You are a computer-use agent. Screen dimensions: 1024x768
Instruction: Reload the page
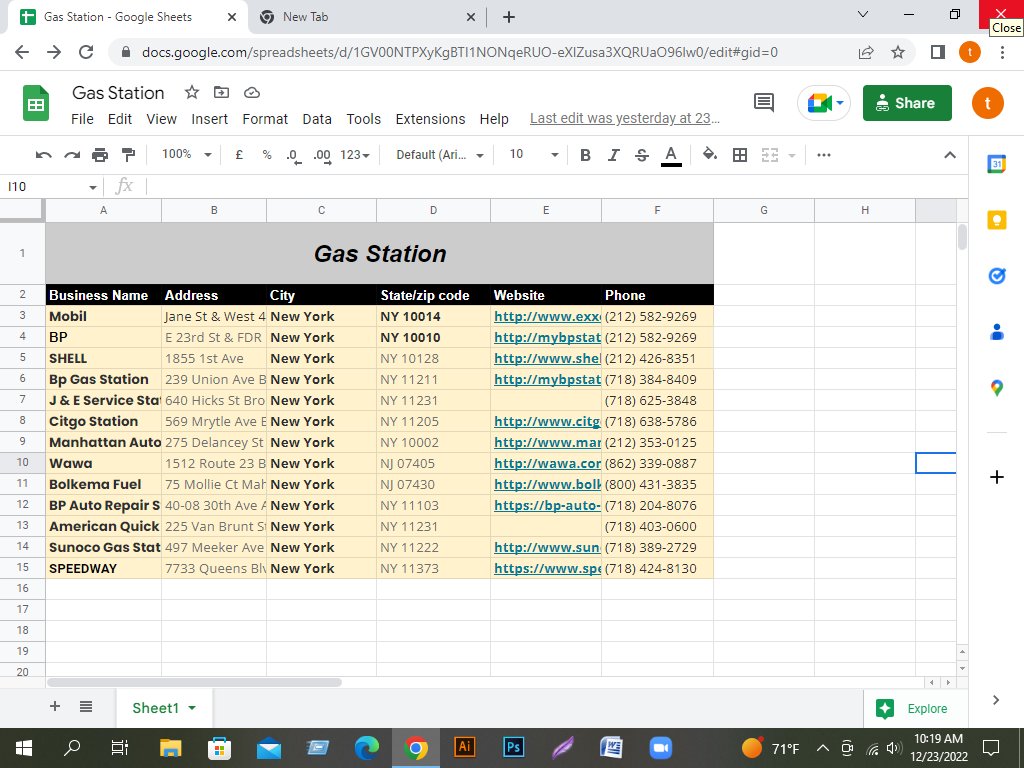(86, 52)
